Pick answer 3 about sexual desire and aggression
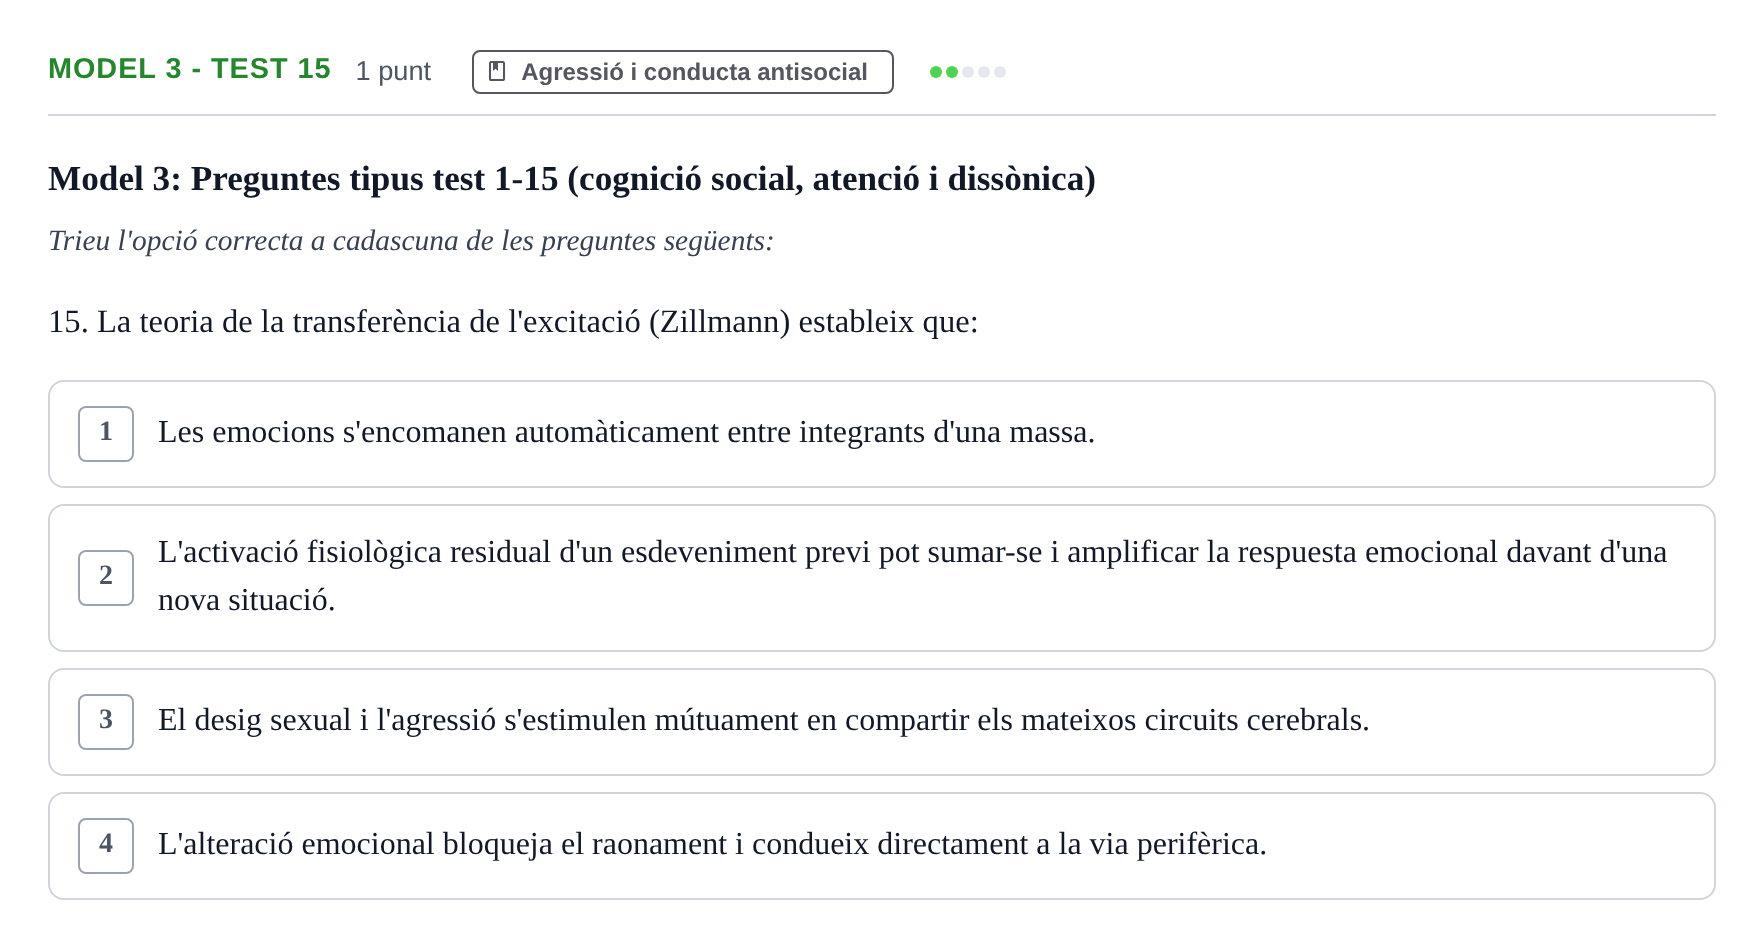The height and width of the screenshot is (948, 1764). click(882, 722)
